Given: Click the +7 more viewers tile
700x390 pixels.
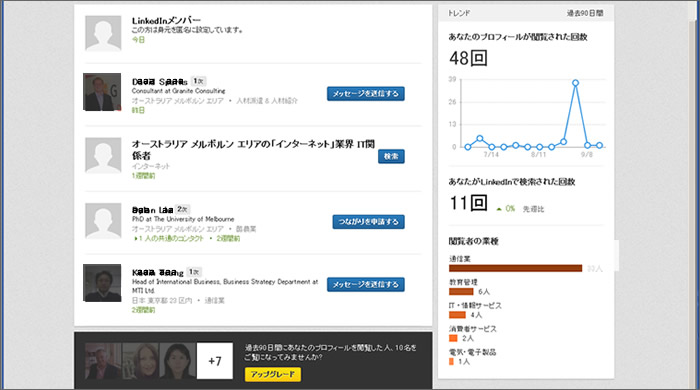Looking at the screenshot, I should 215,361.
